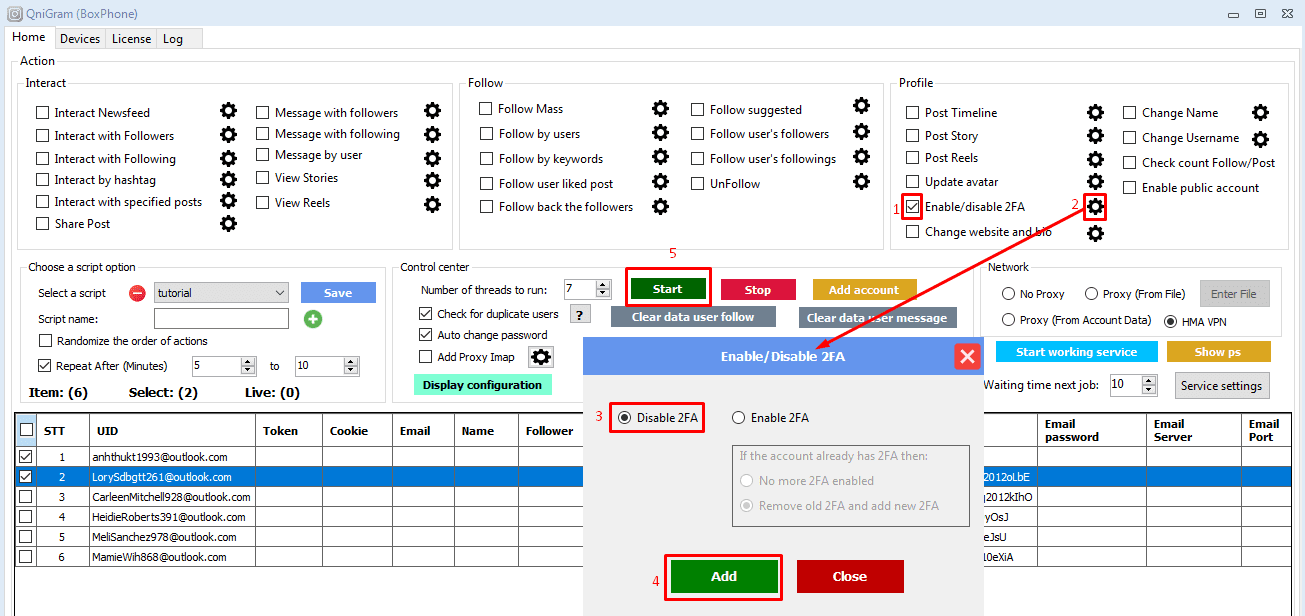This screenshot has width=1305, height=616.
Task: Open Add Proxy Imap gear settings
Action: coord(541,357)
